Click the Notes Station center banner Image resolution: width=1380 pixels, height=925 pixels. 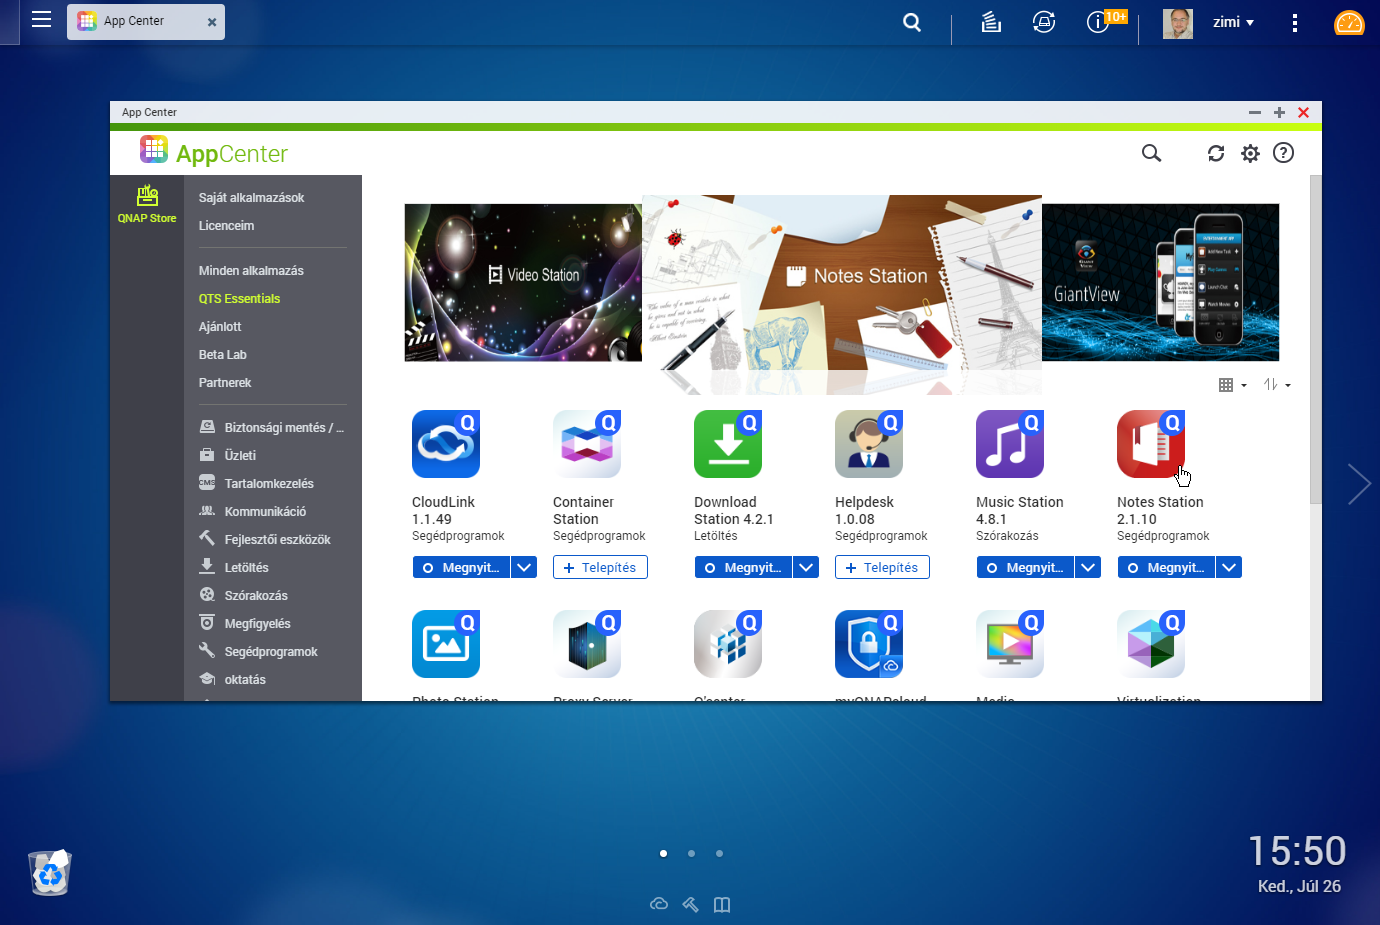point(842,285)
